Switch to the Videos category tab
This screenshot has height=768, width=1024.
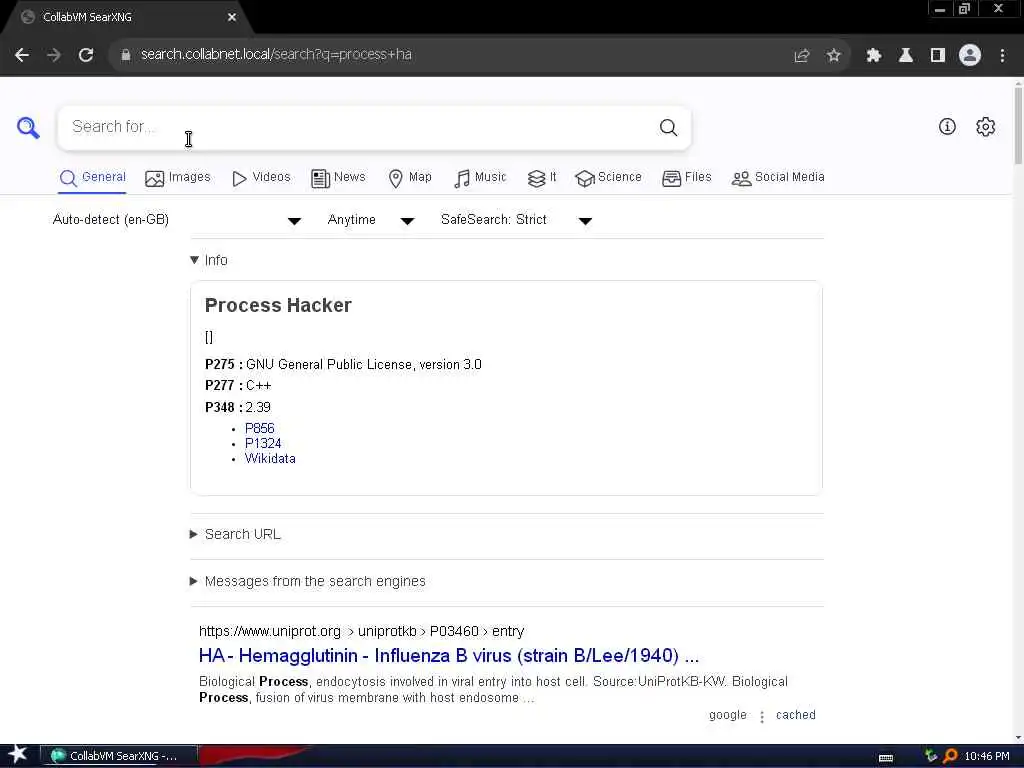click(261, 178)
